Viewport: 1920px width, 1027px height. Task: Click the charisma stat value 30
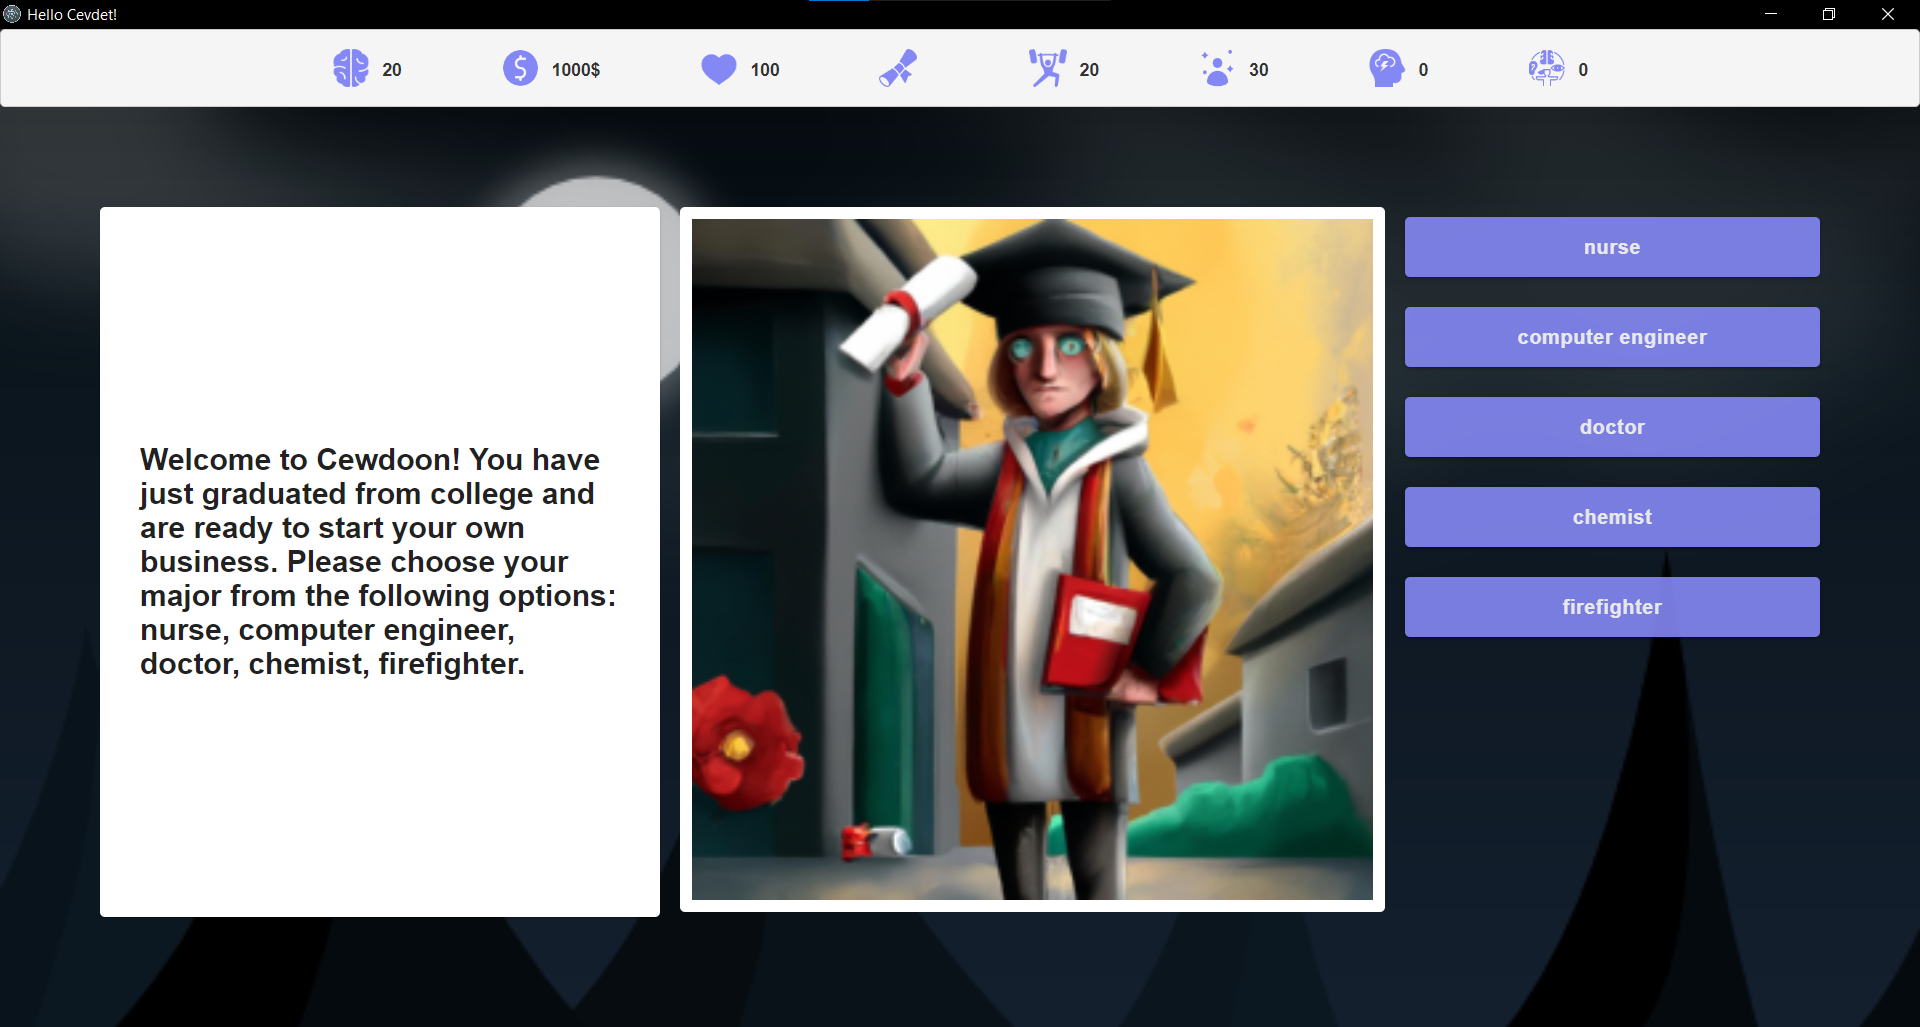[1258, 69]
